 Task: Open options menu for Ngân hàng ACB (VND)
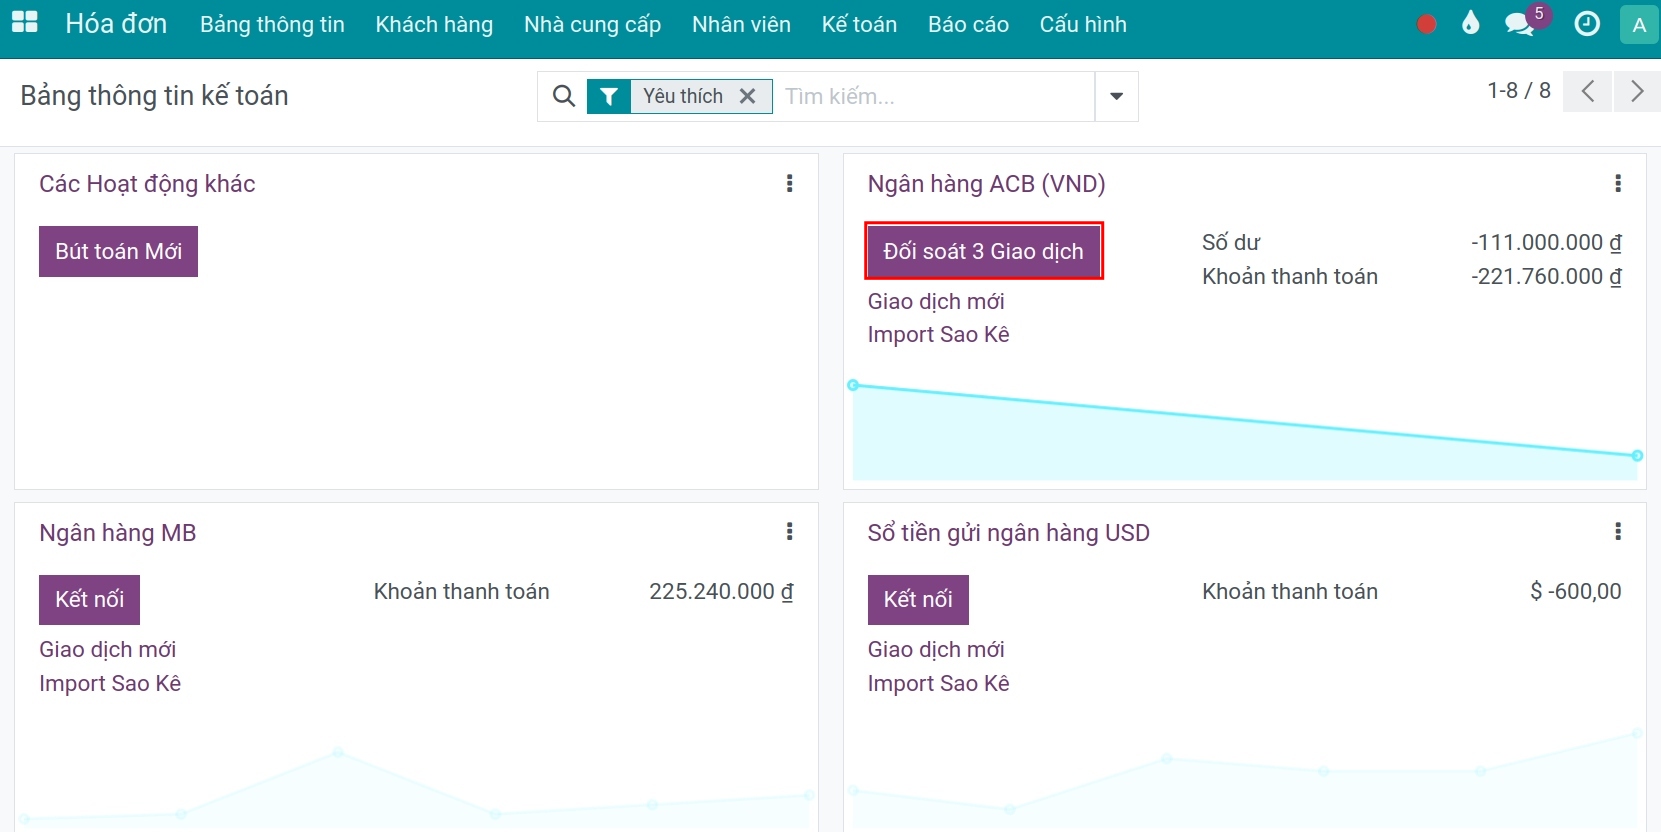[1618, 183]
